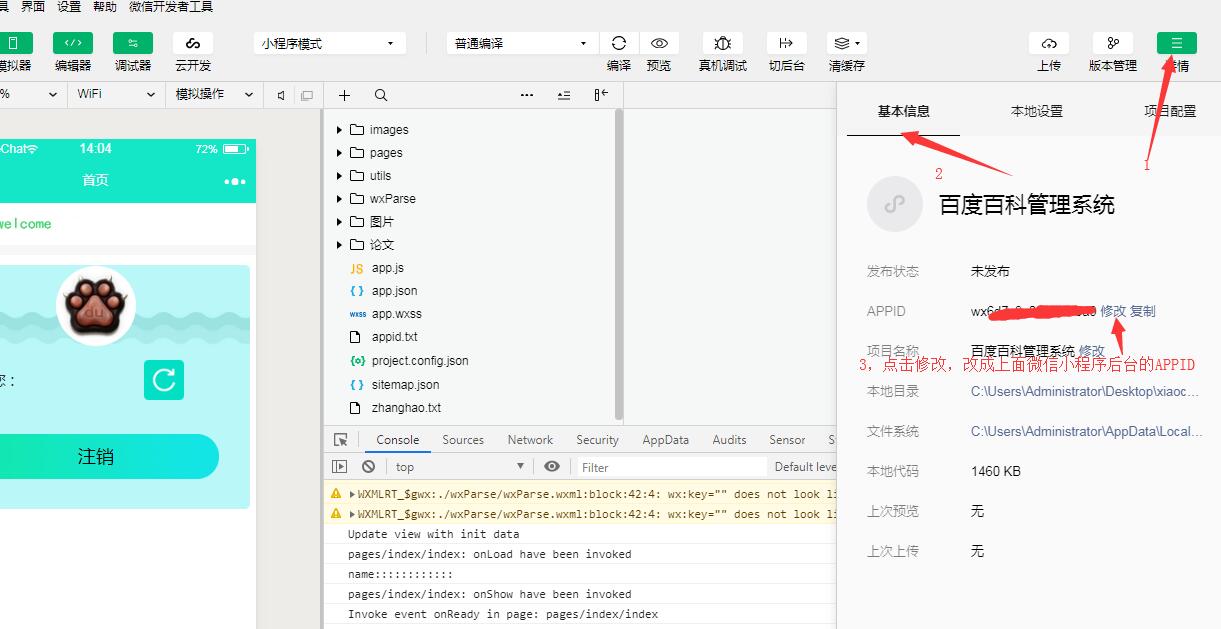Click the console live expression eye icon
The width and height of the screenshot is (1221, 629).
(552, 467)
